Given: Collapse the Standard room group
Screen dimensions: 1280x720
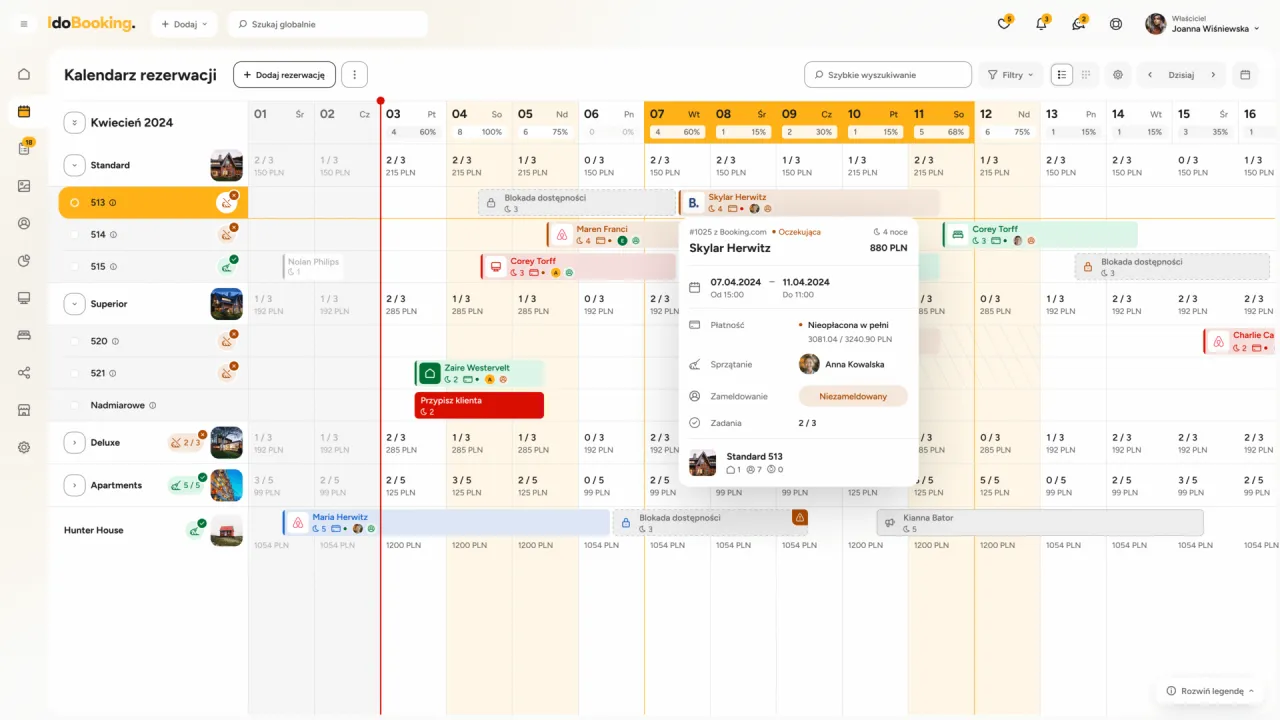Looking at the screenshot, I should coord(74,165).
